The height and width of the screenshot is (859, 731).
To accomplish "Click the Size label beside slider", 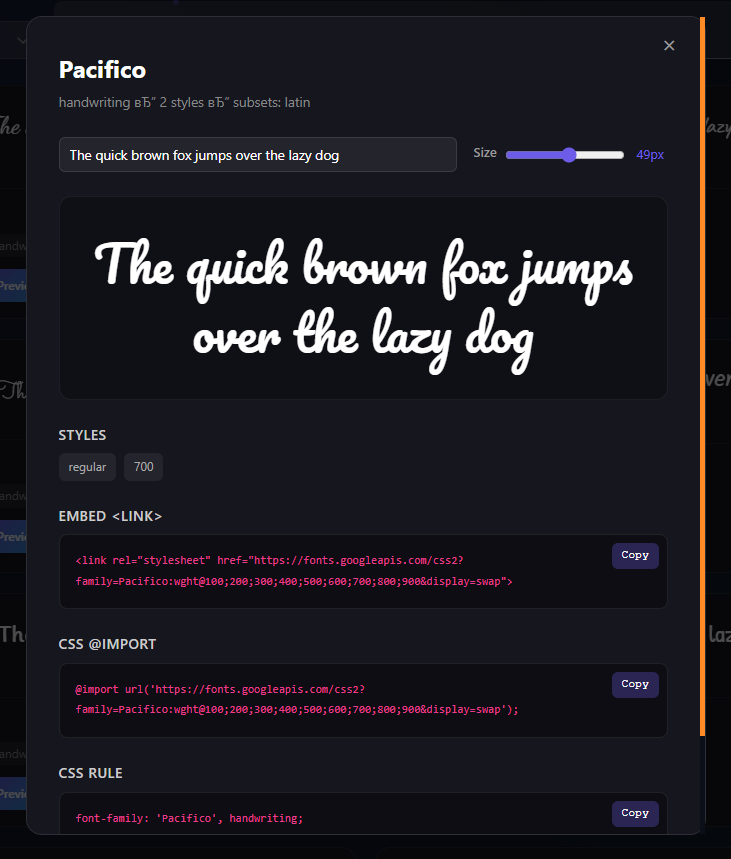I will [x=485, y=153].
